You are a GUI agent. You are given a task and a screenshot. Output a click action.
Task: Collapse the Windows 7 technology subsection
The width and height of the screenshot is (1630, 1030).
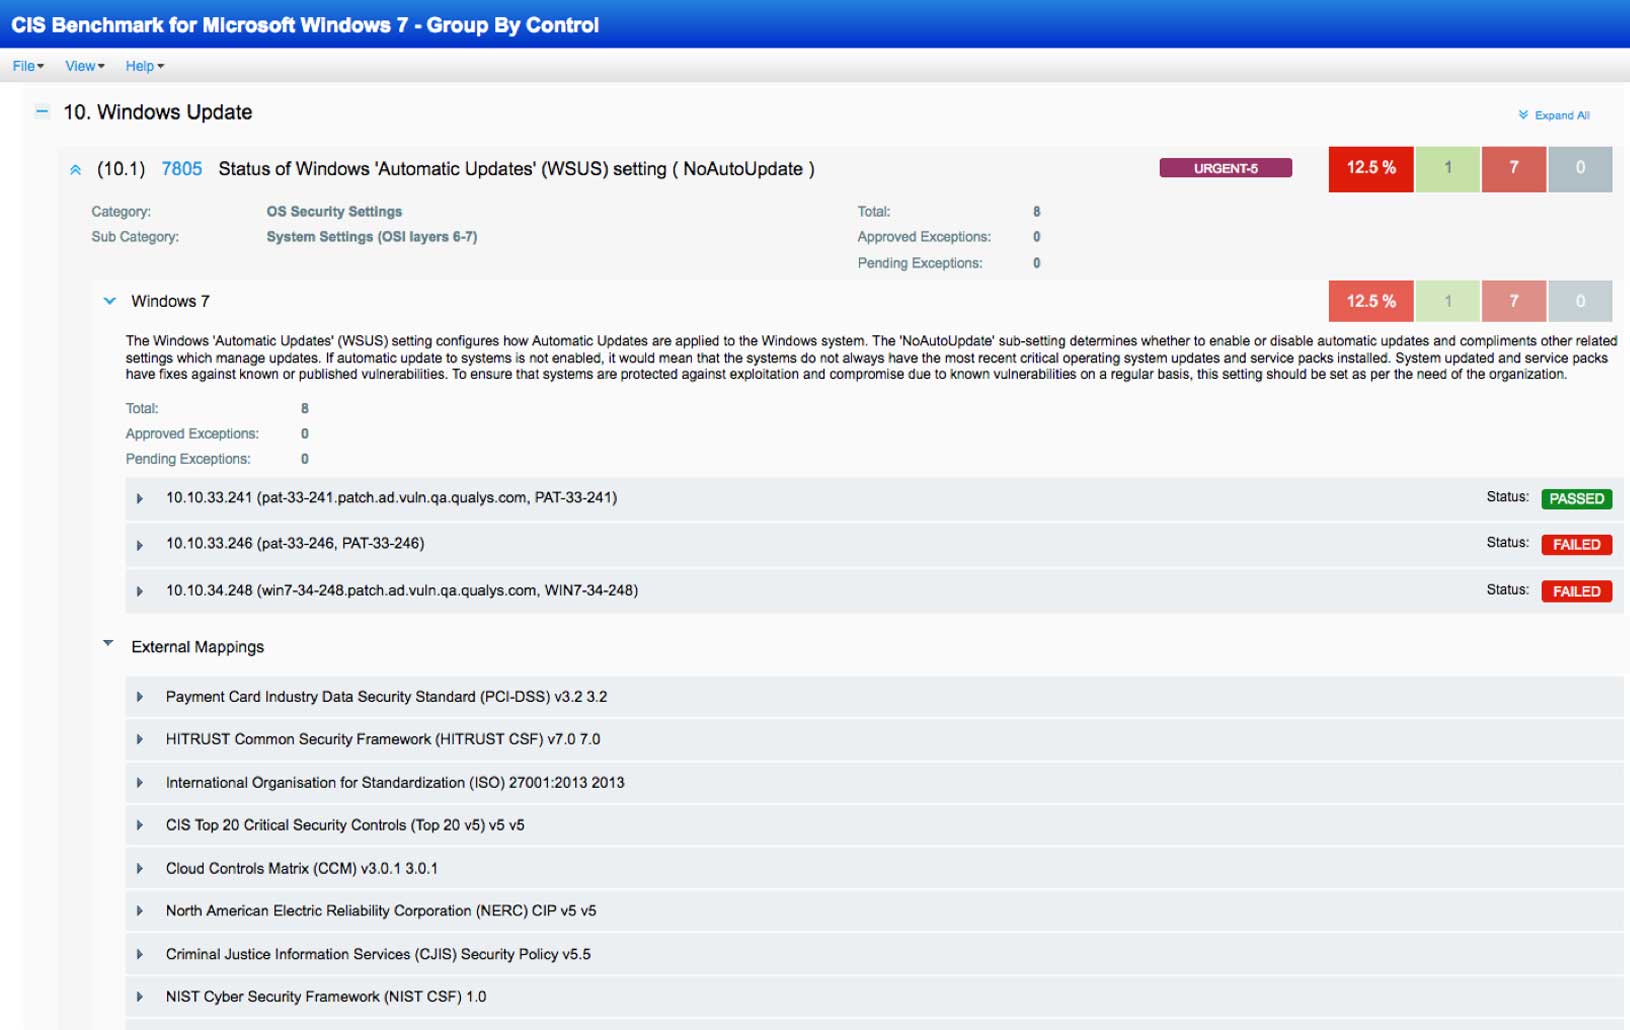(108, 301)
